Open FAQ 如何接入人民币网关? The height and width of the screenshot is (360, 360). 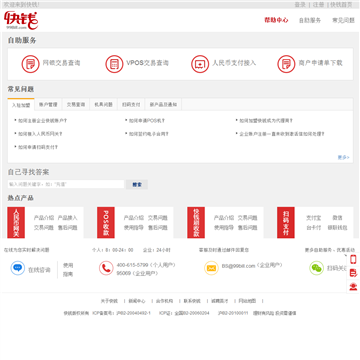pos(40,134)
